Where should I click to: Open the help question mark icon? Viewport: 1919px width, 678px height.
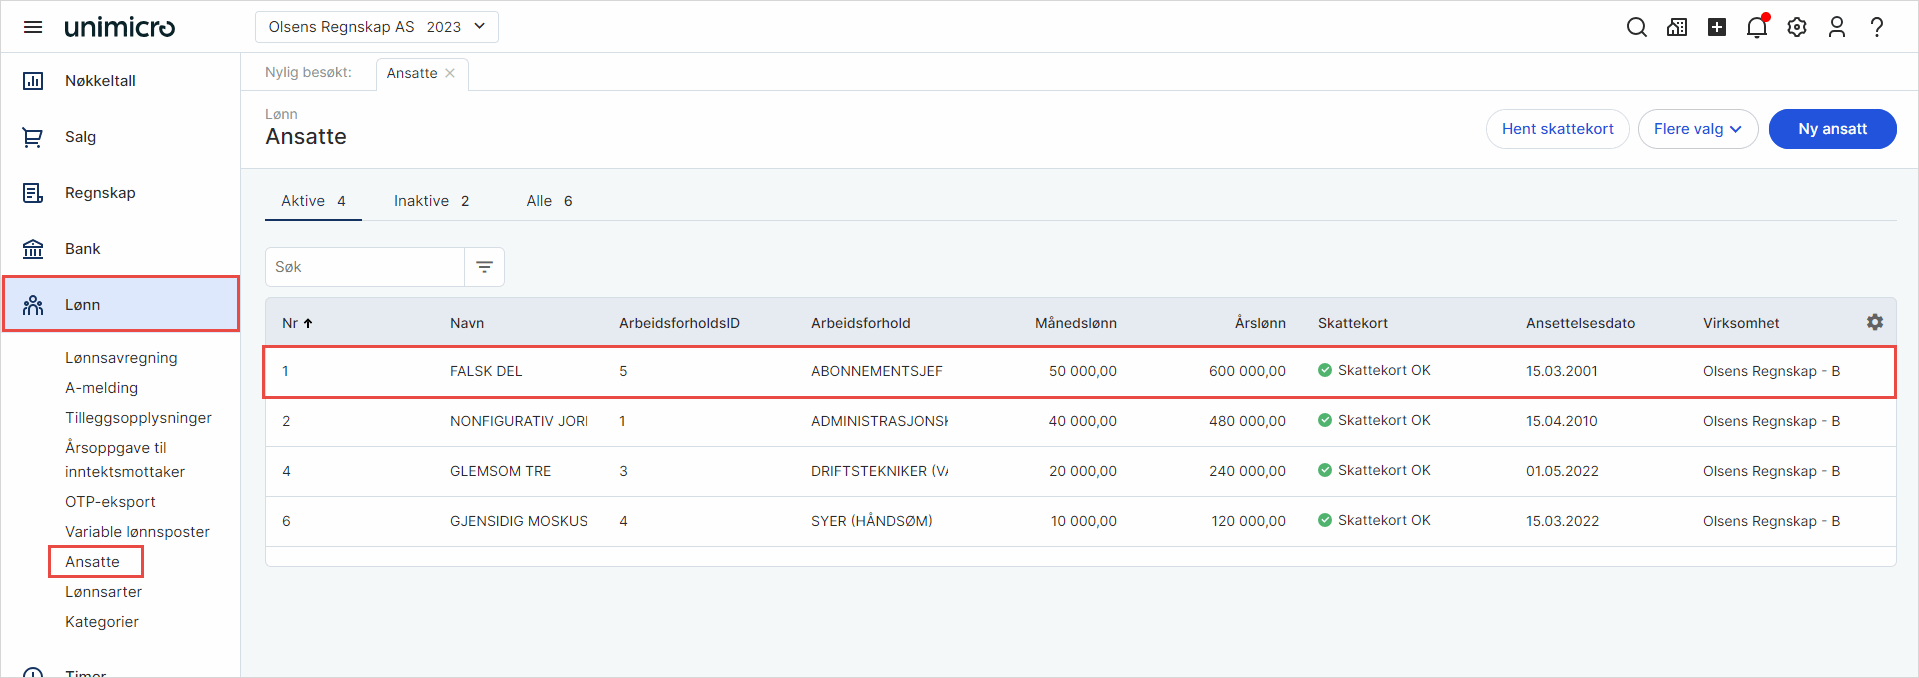tap(1876, 27)
